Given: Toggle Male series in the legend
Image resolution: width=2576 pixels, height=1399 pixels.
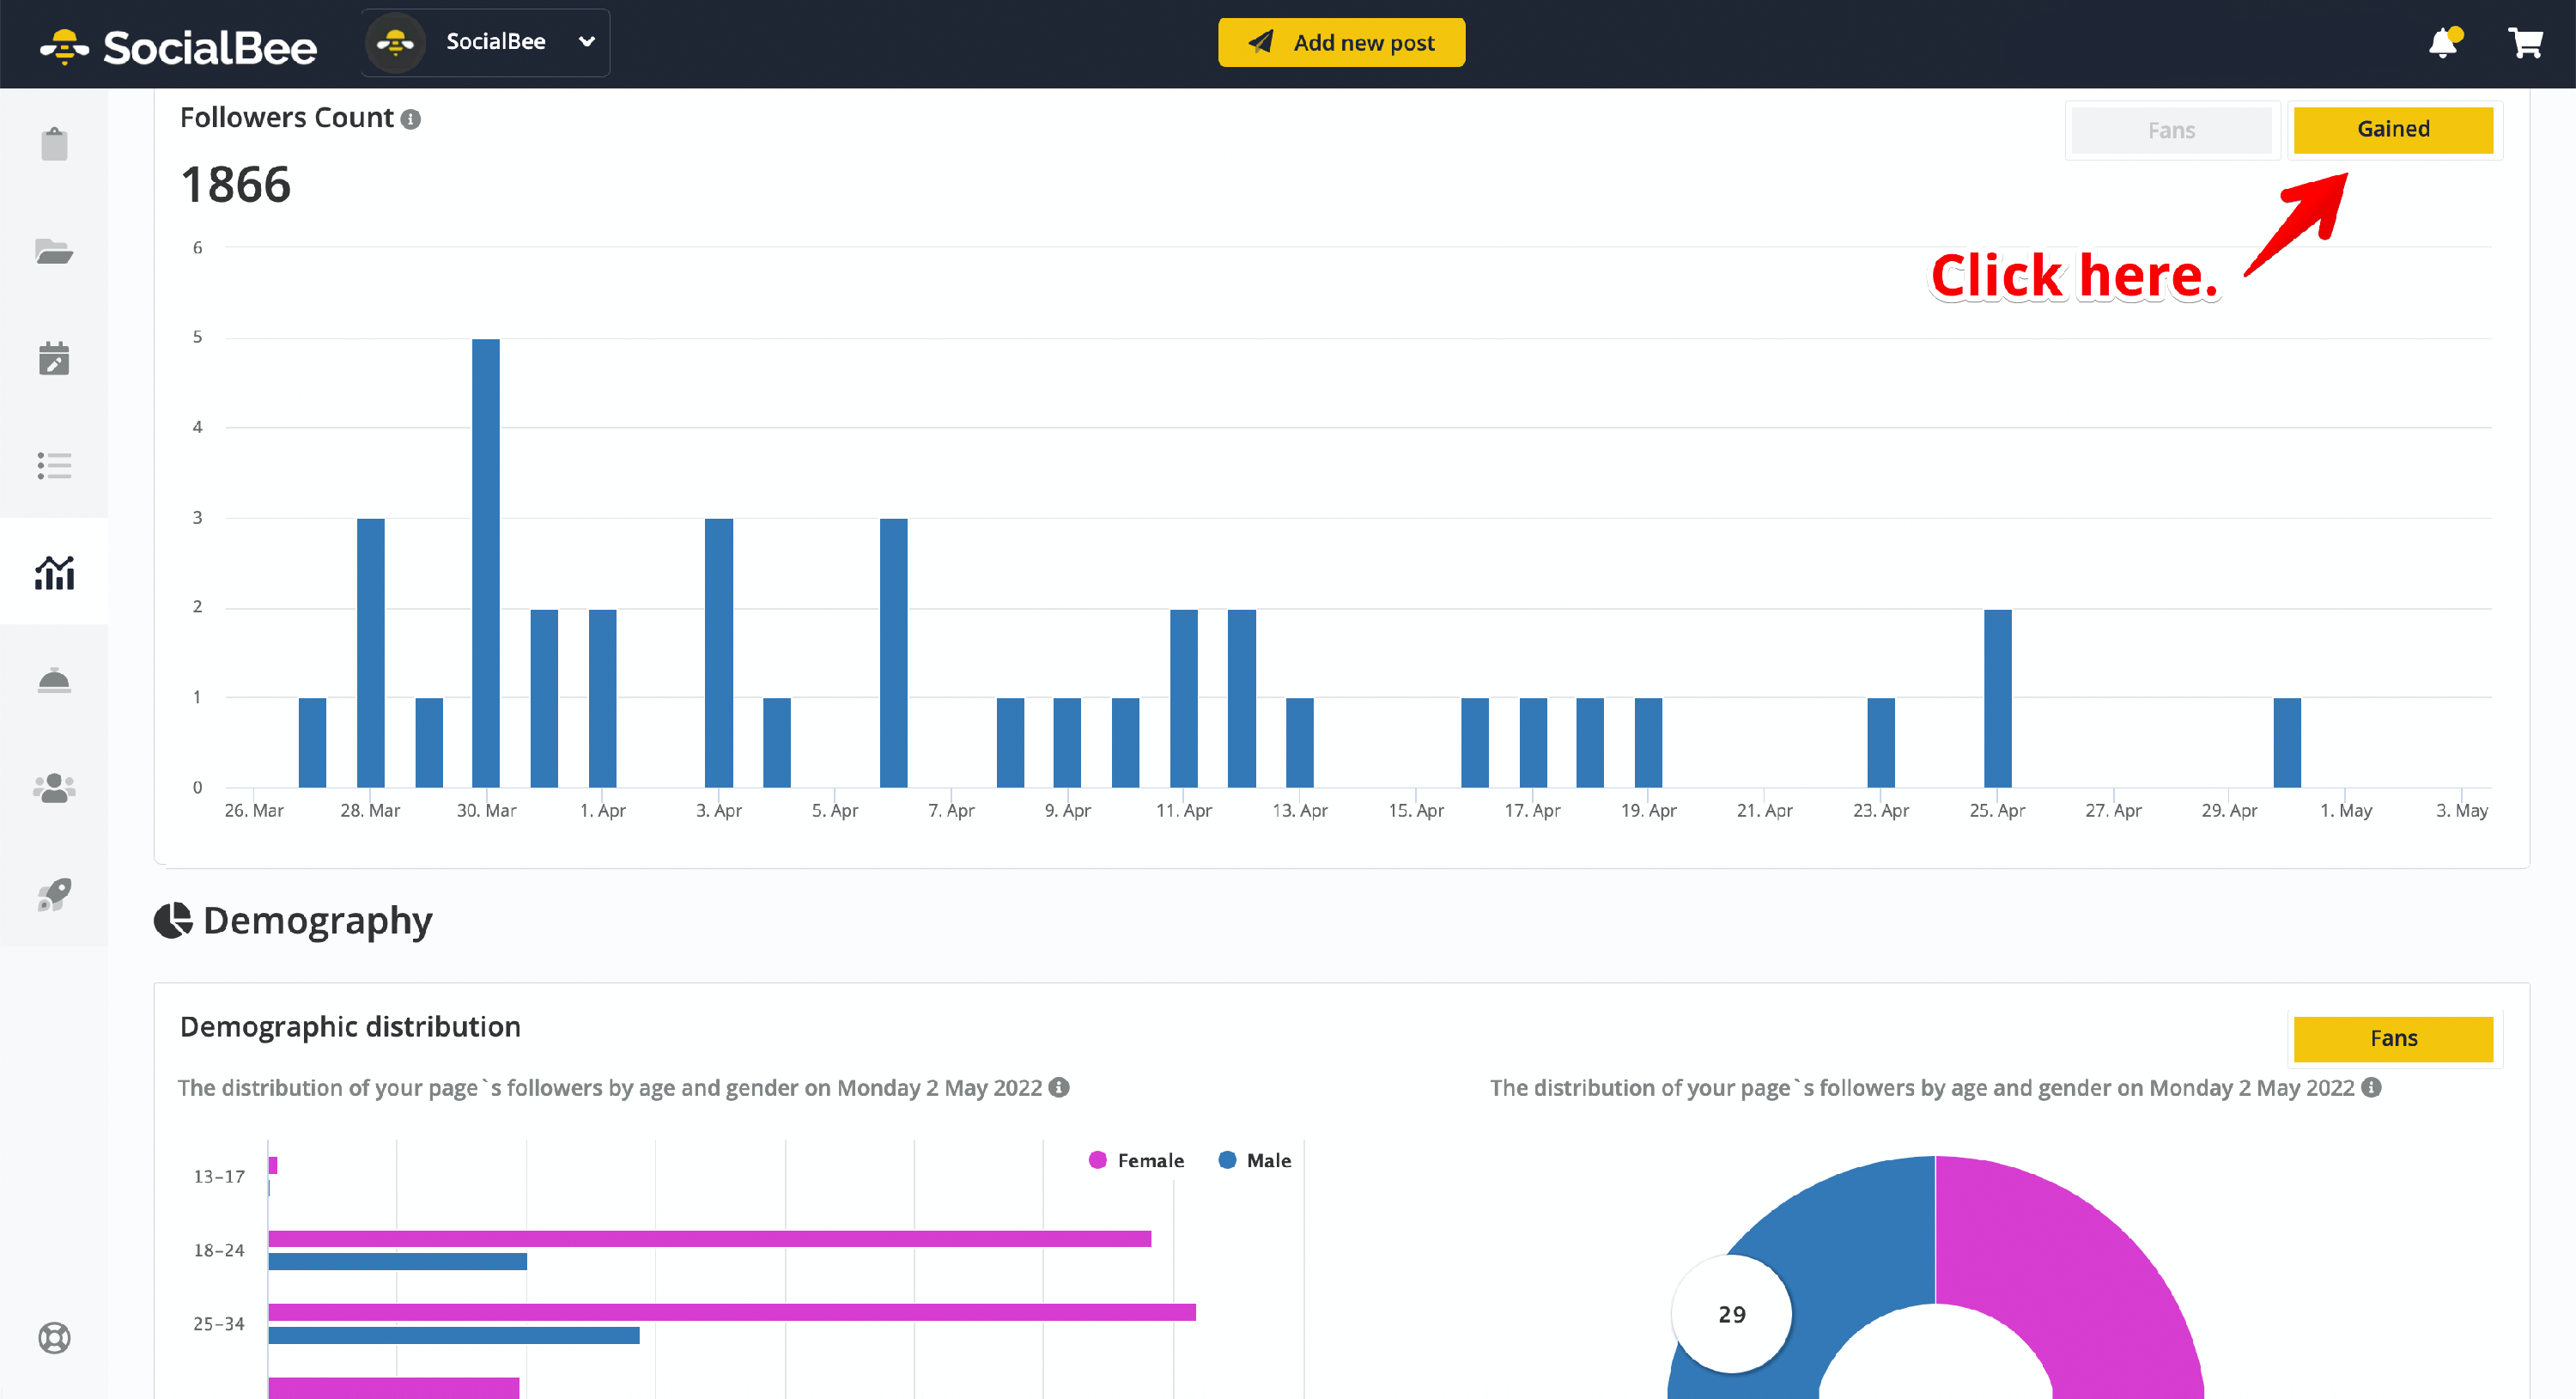Looking at the screenshot, I should point(1255,1160).
